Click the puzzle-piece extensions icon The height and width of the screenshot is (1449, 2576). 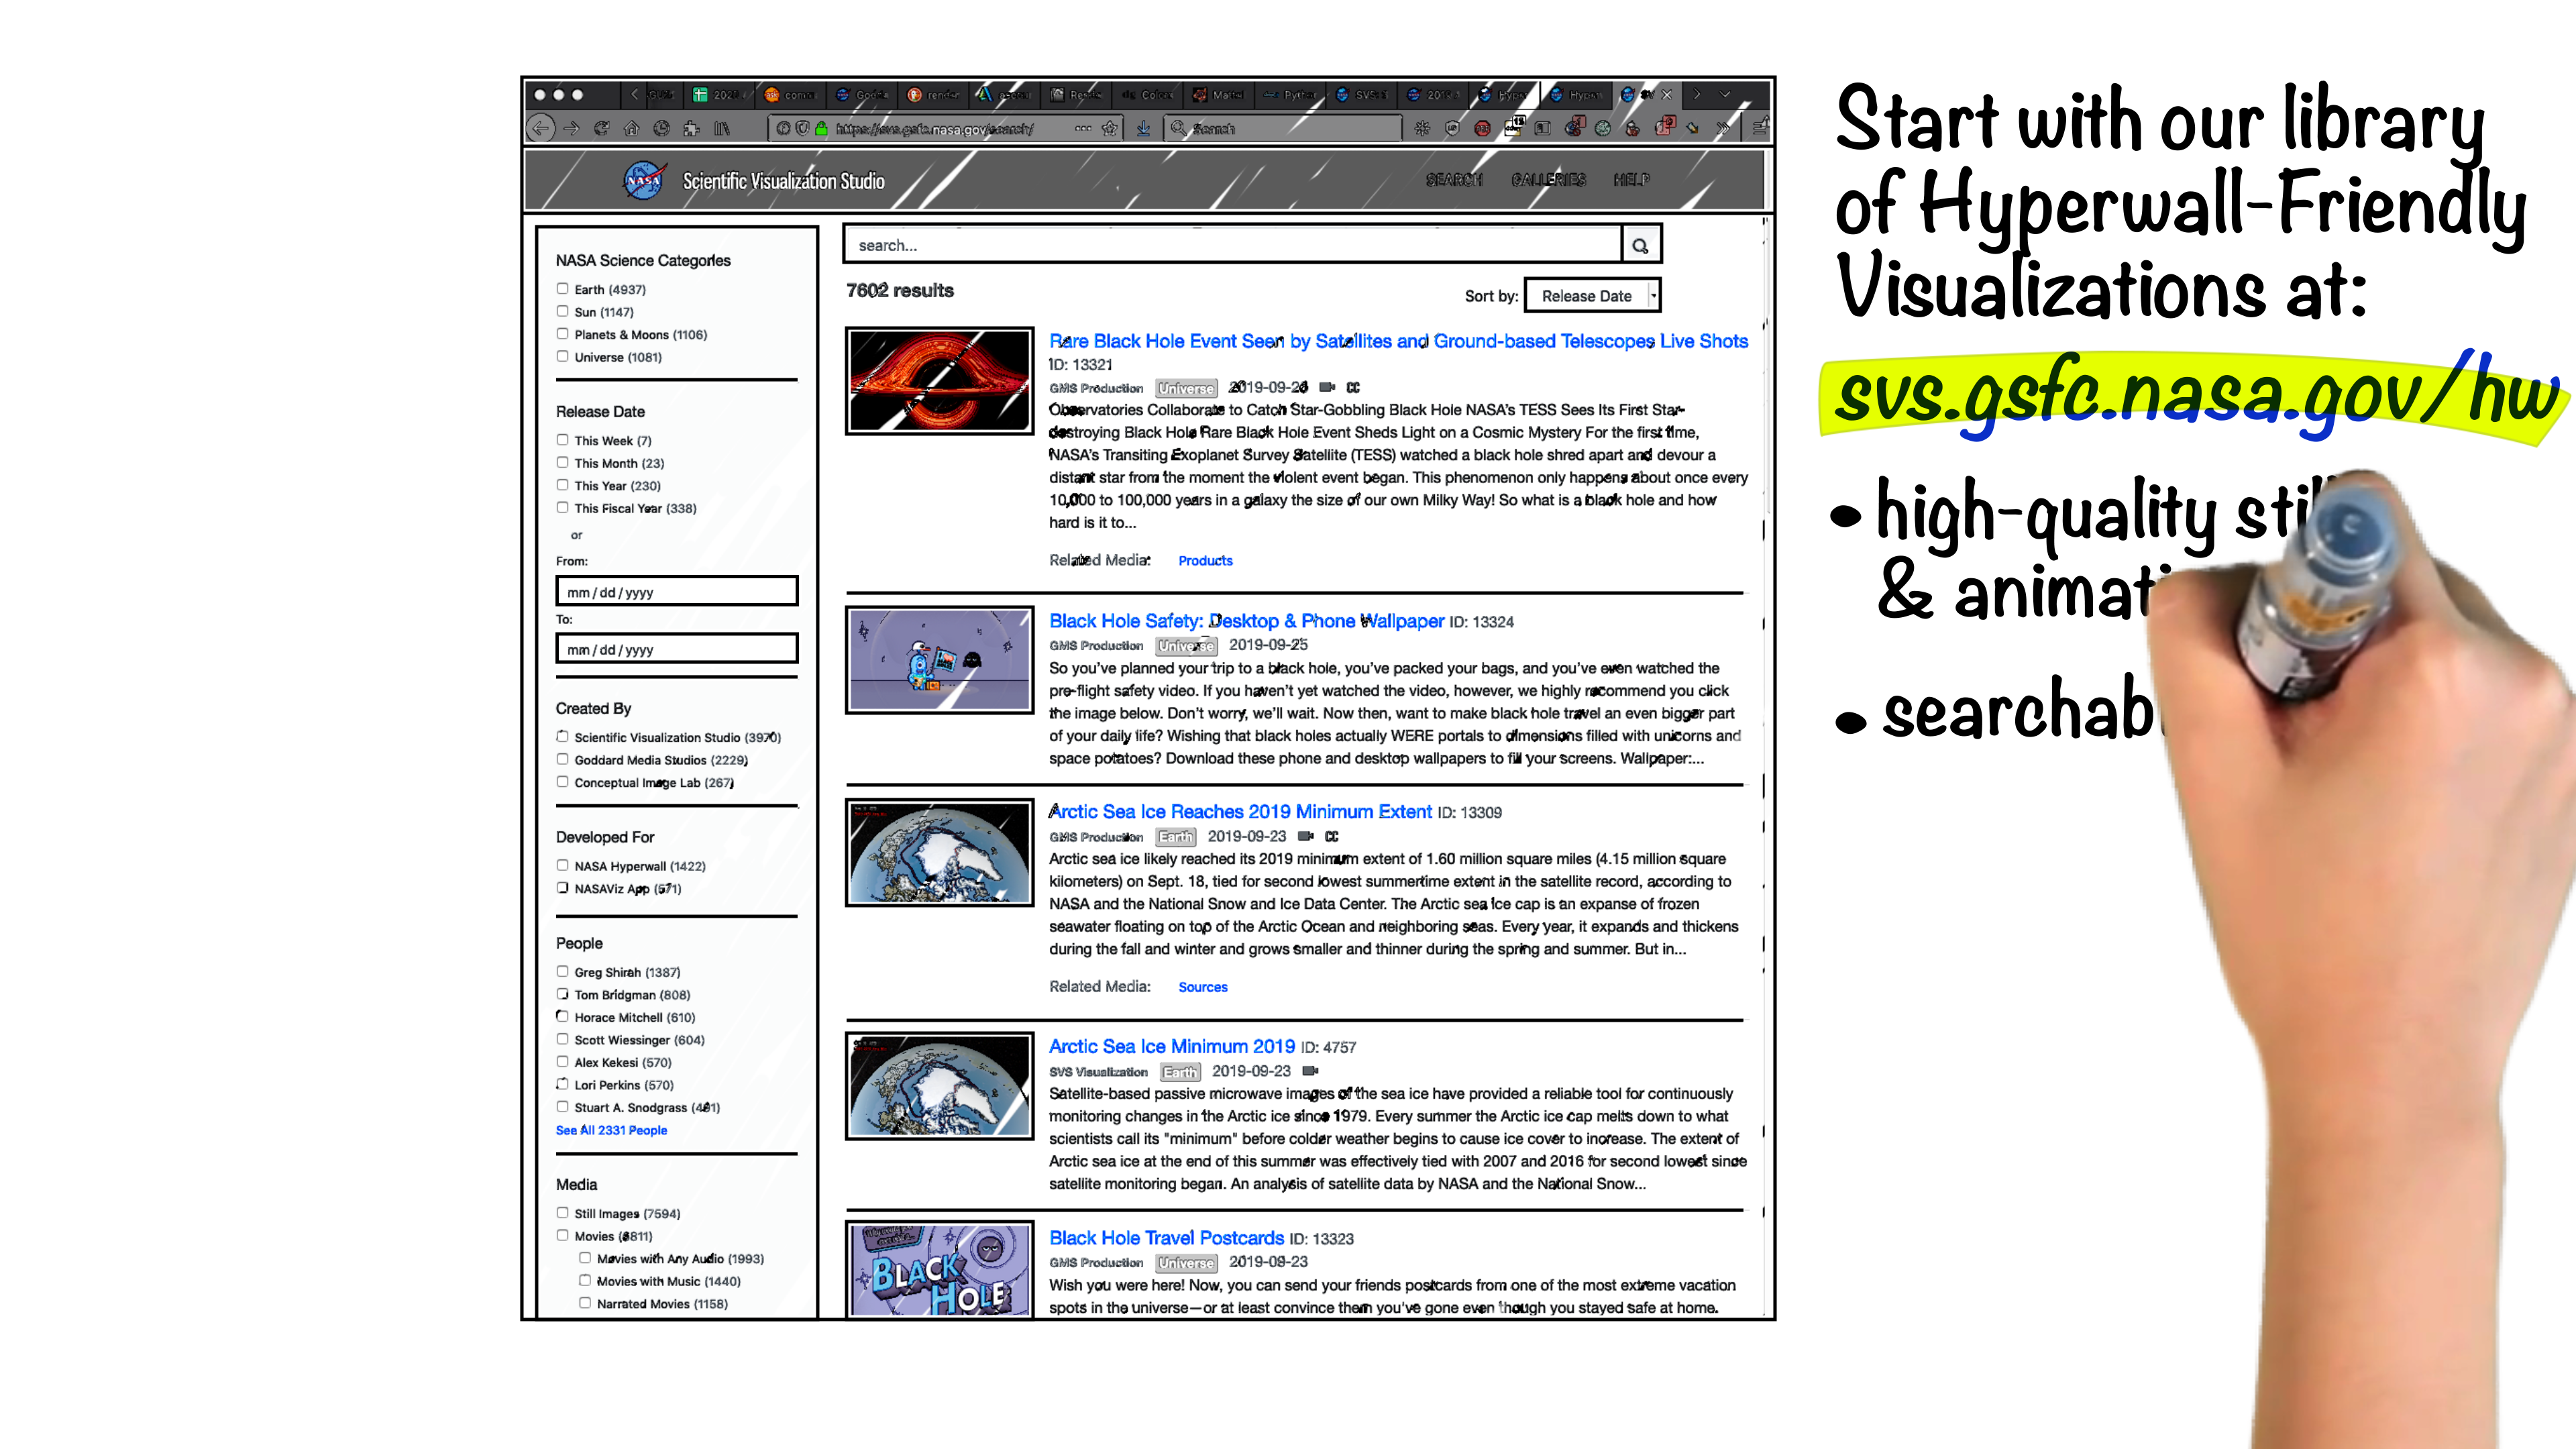(x=691, y=128)
